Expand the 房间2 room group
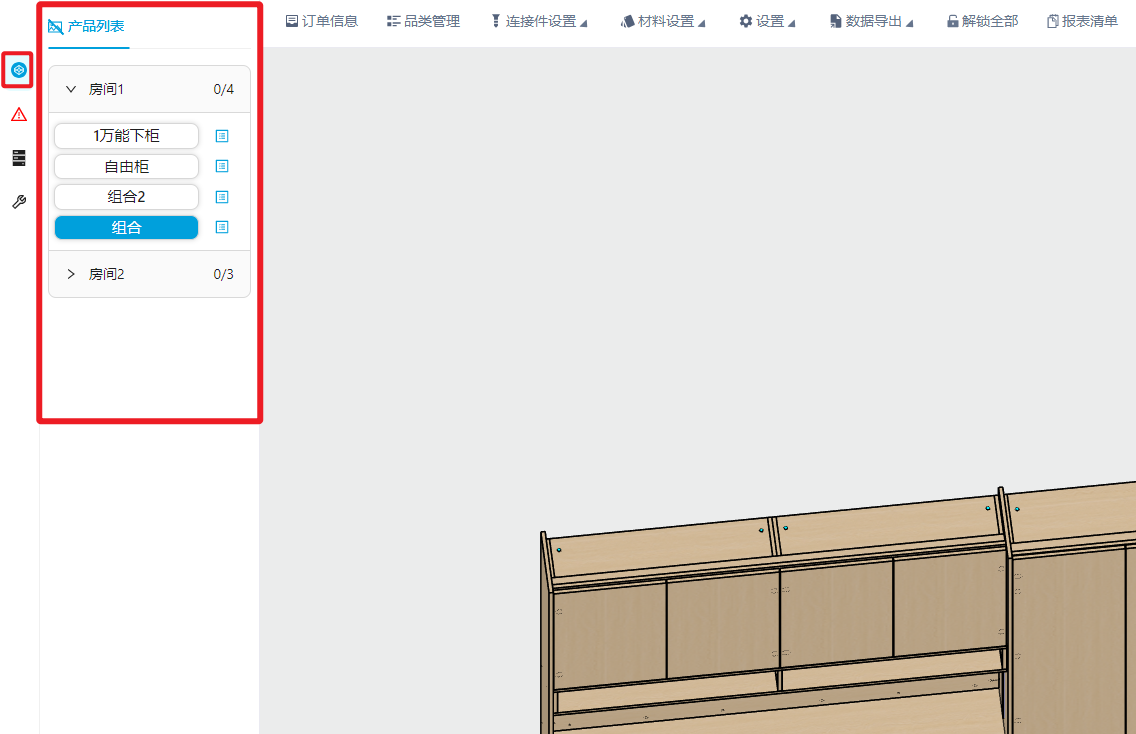 71,274
